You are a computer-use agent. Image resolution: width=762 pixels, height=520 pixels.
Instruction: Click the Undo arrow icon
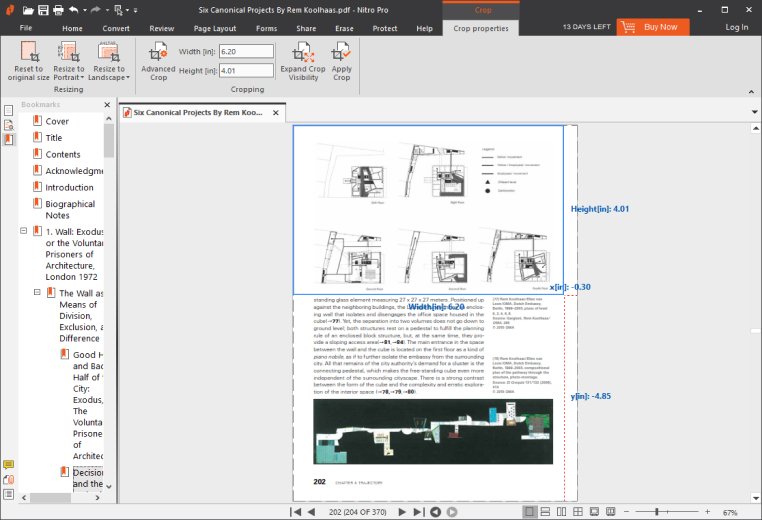pyautogui.click(x=73, y=10)
